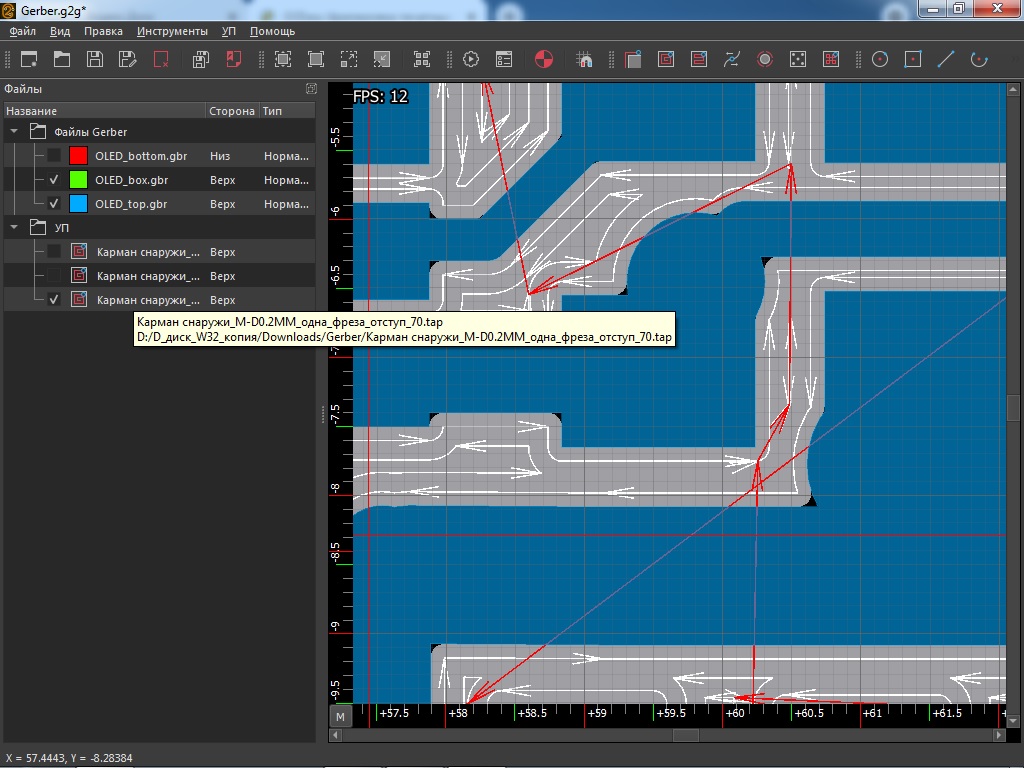Select the diagonal line drawing tool

click(945, 59)
